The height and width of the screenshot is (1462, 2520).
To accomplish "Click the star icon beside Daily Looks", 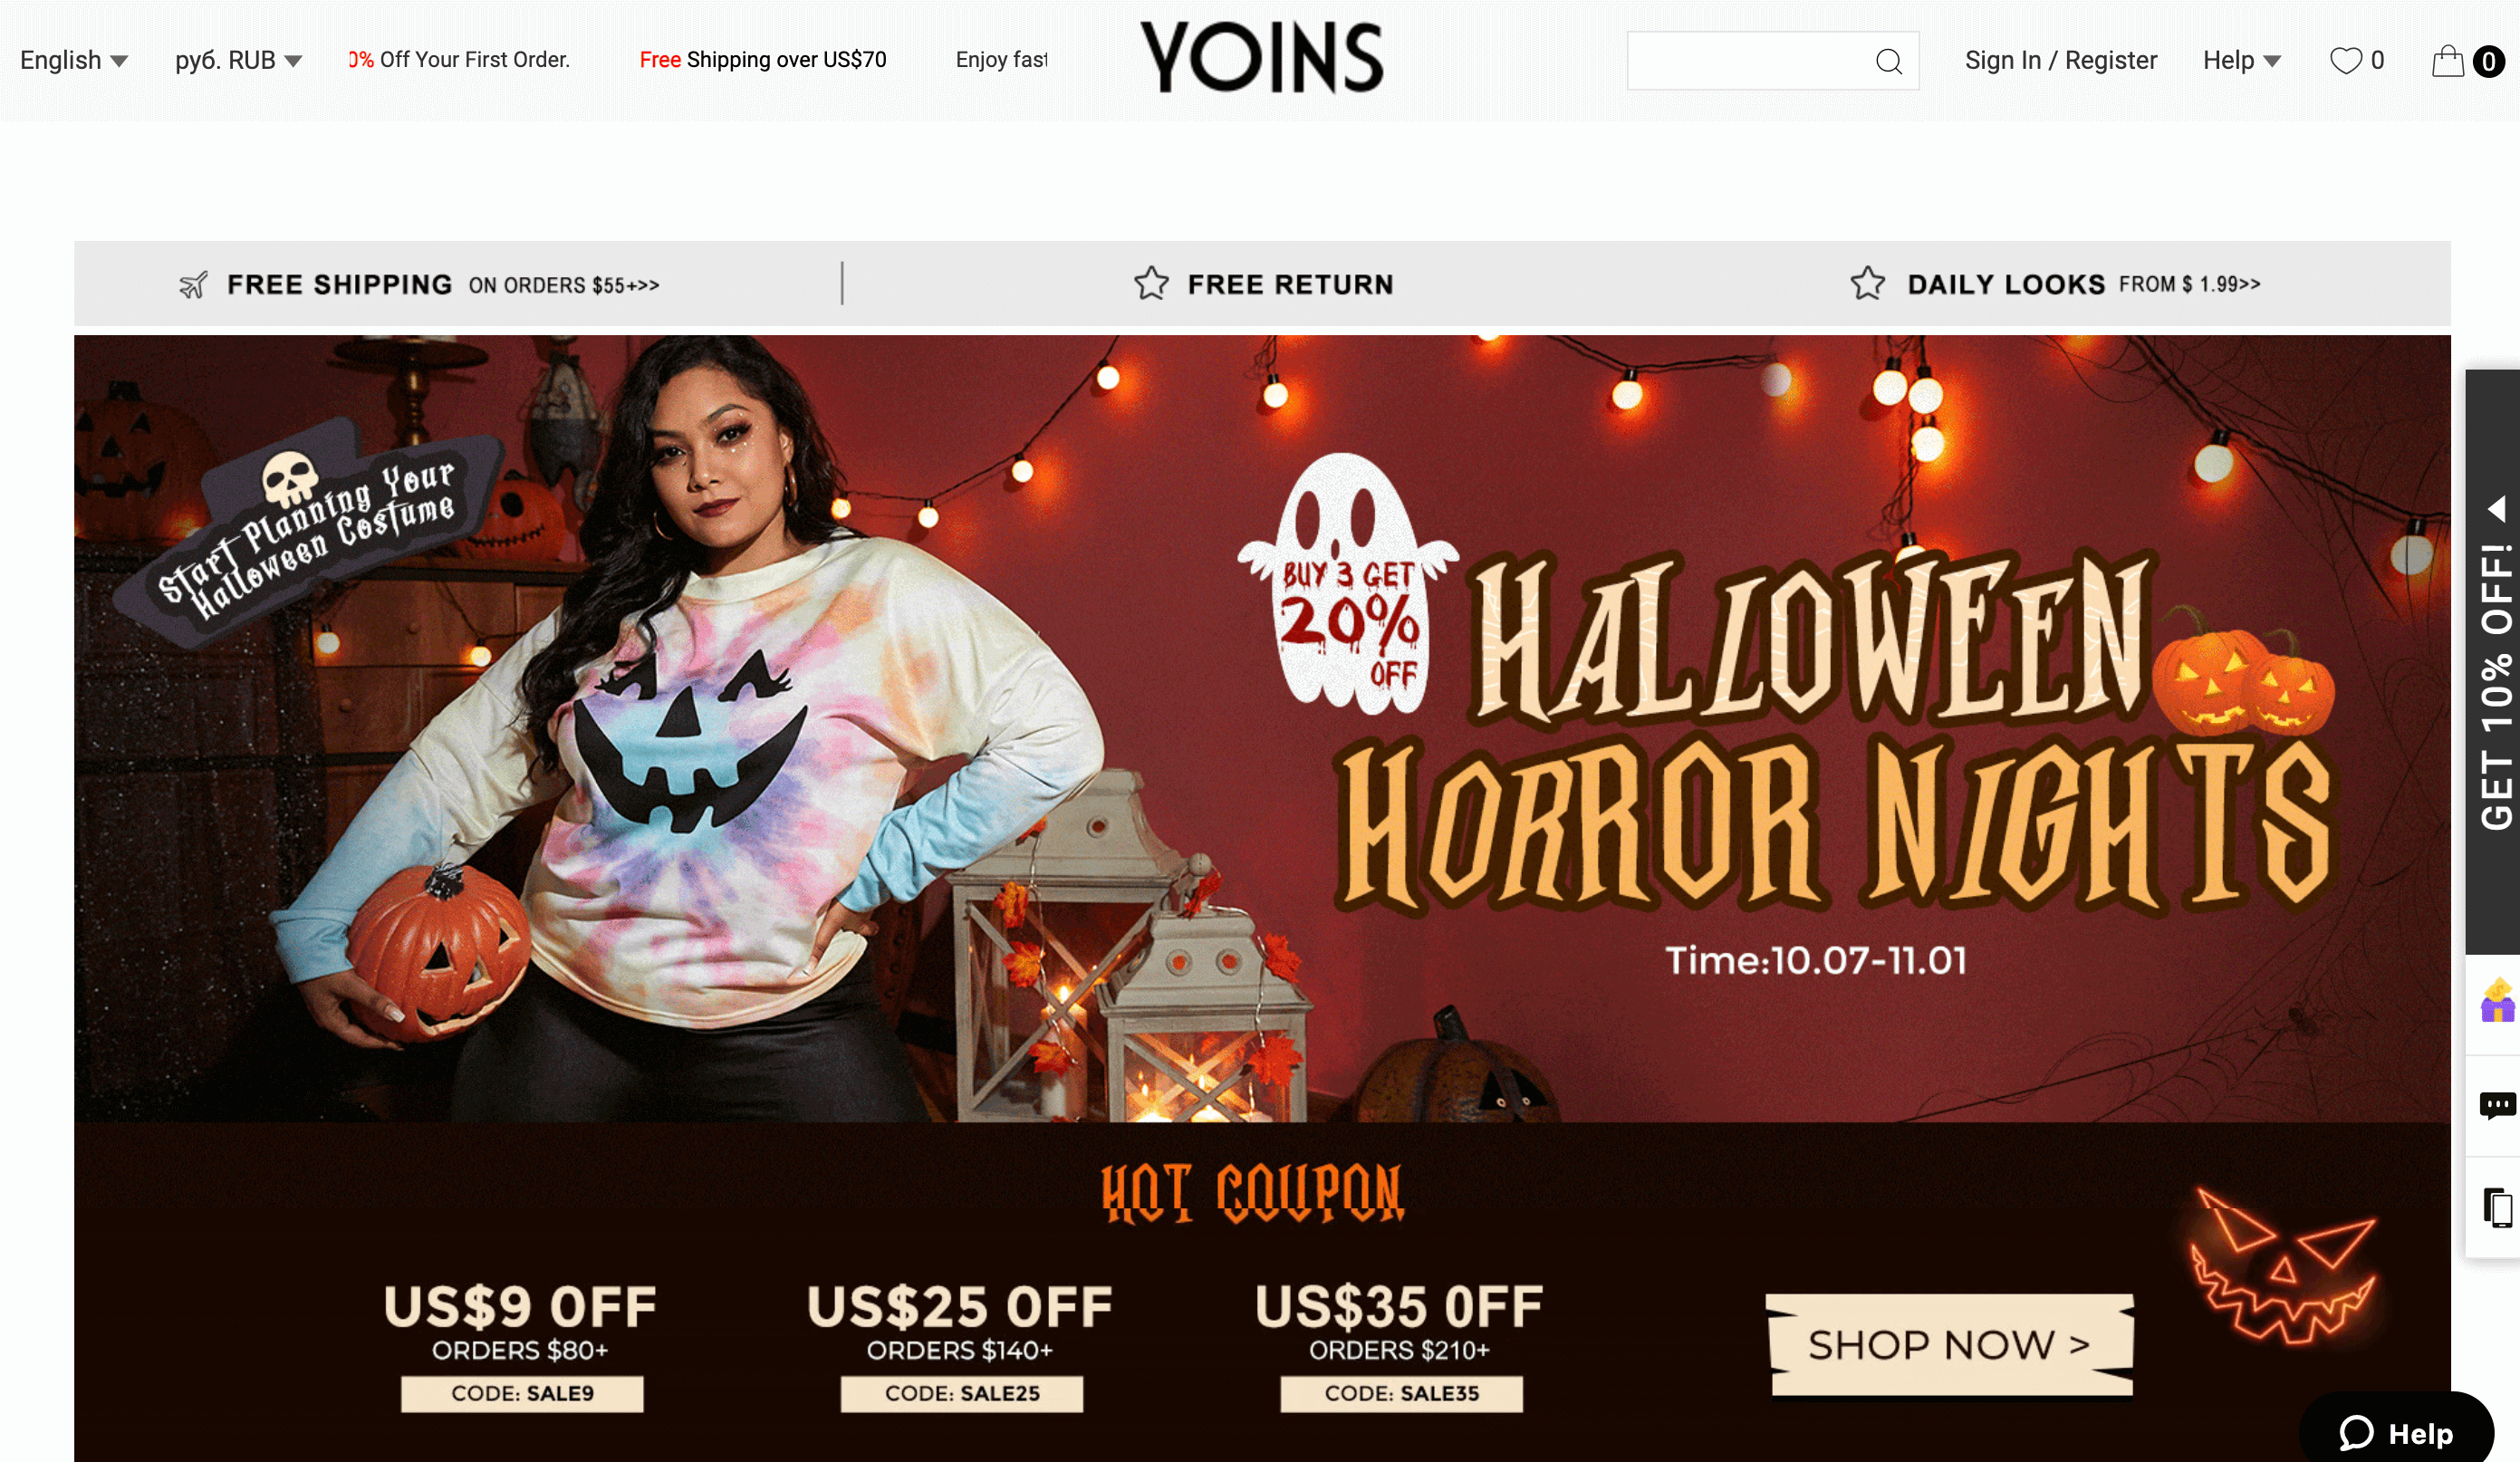I will point(1867,284).
